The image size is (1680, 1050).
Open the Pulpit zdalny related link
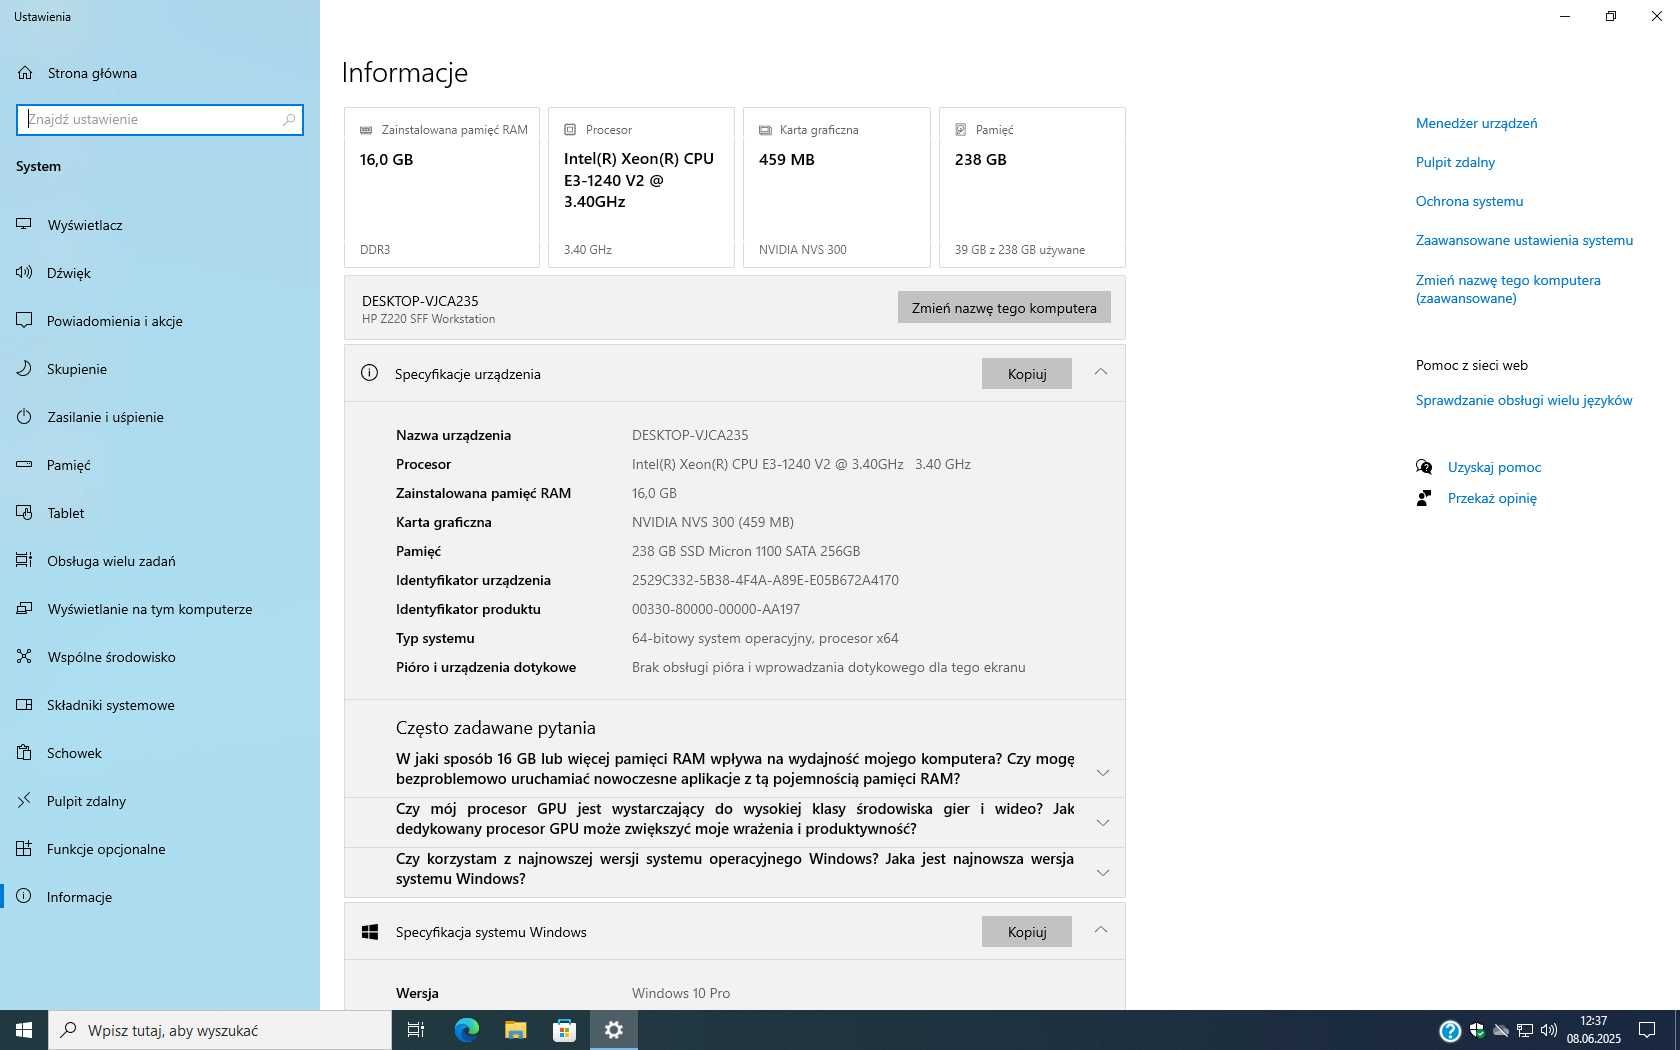1455,162
